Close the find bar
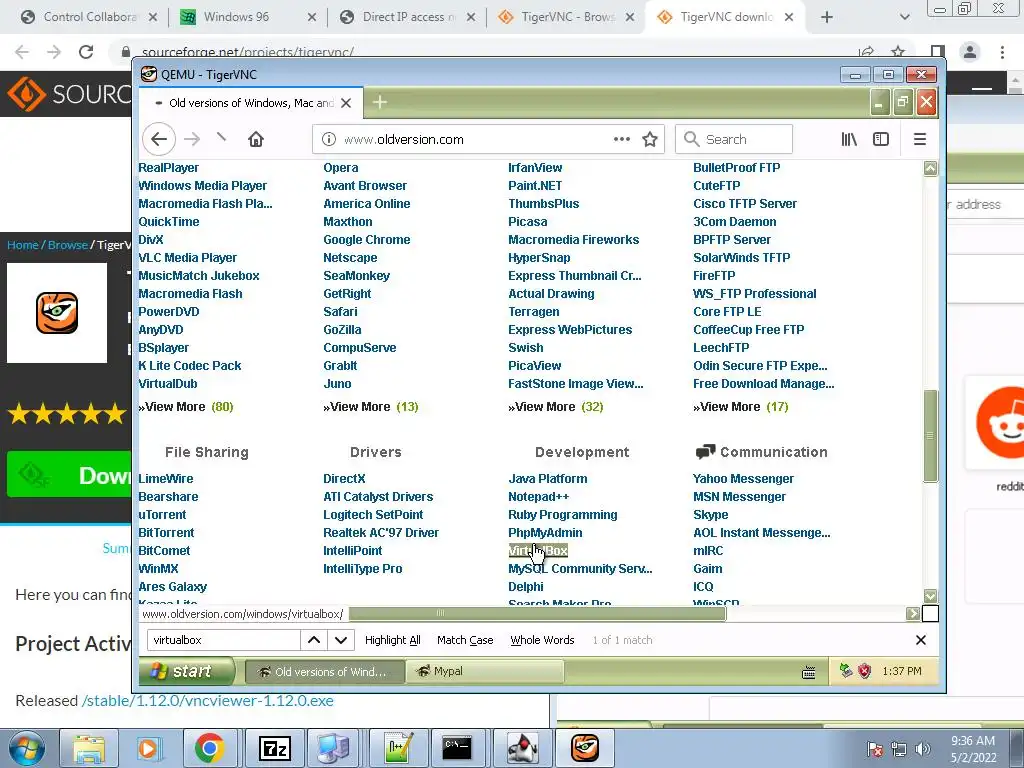This screenshot has width=1024, height=768. tap(921, 640)
